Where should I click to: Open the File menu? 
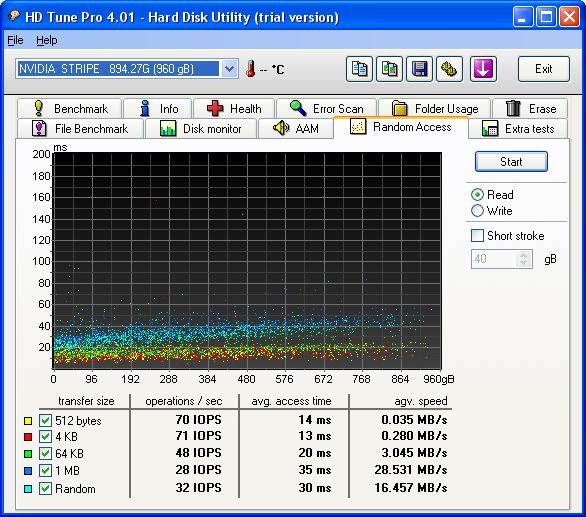click(x=15, y=40)
